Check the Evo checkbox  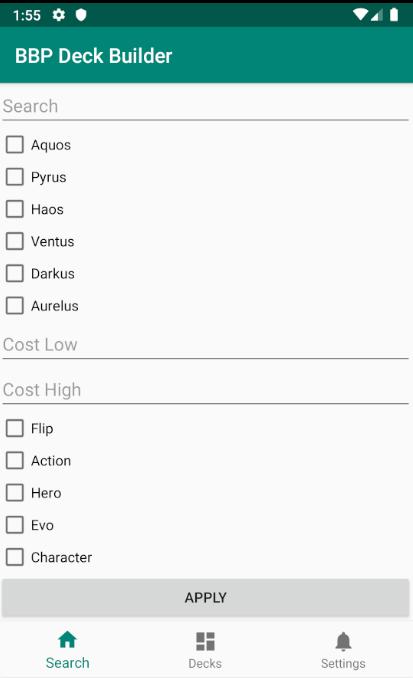click(15, 525)
